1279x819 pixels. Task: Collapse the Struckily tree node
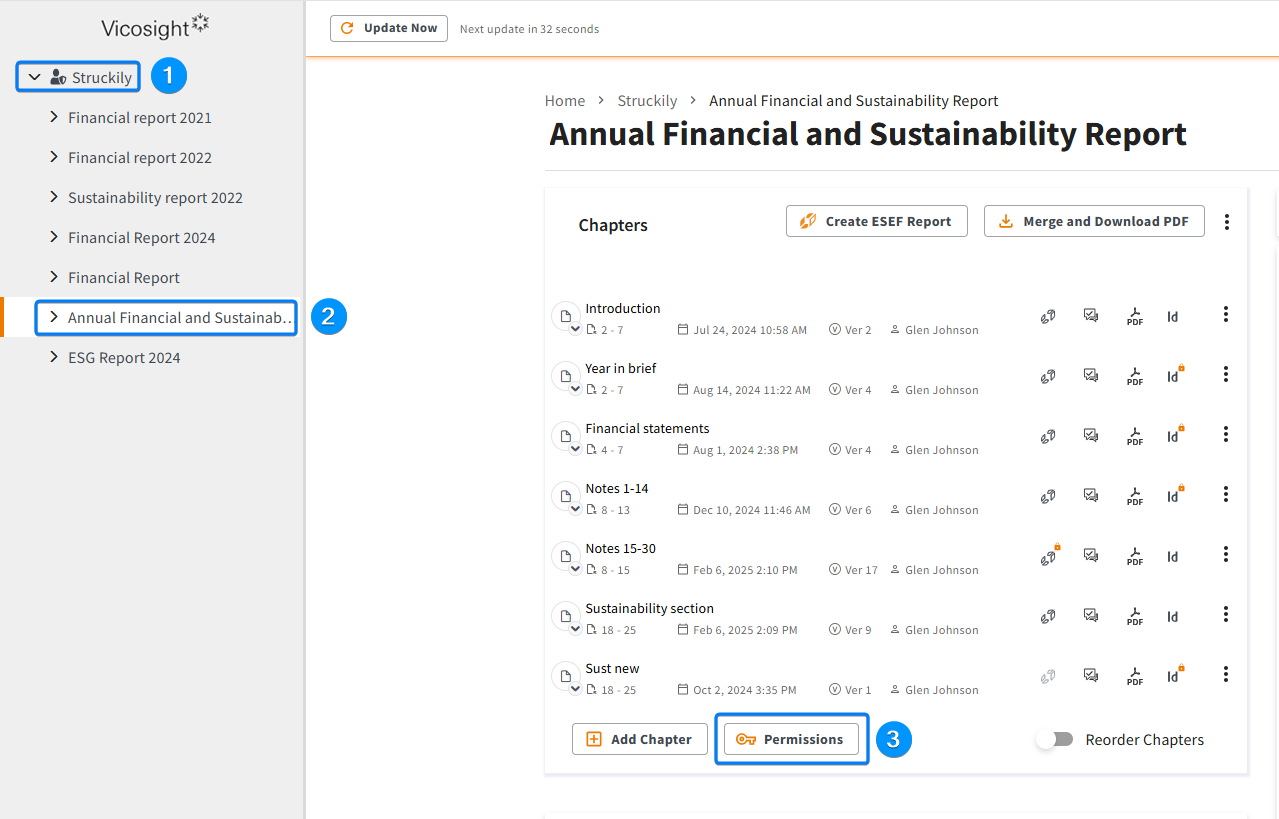tap(35, 77)
